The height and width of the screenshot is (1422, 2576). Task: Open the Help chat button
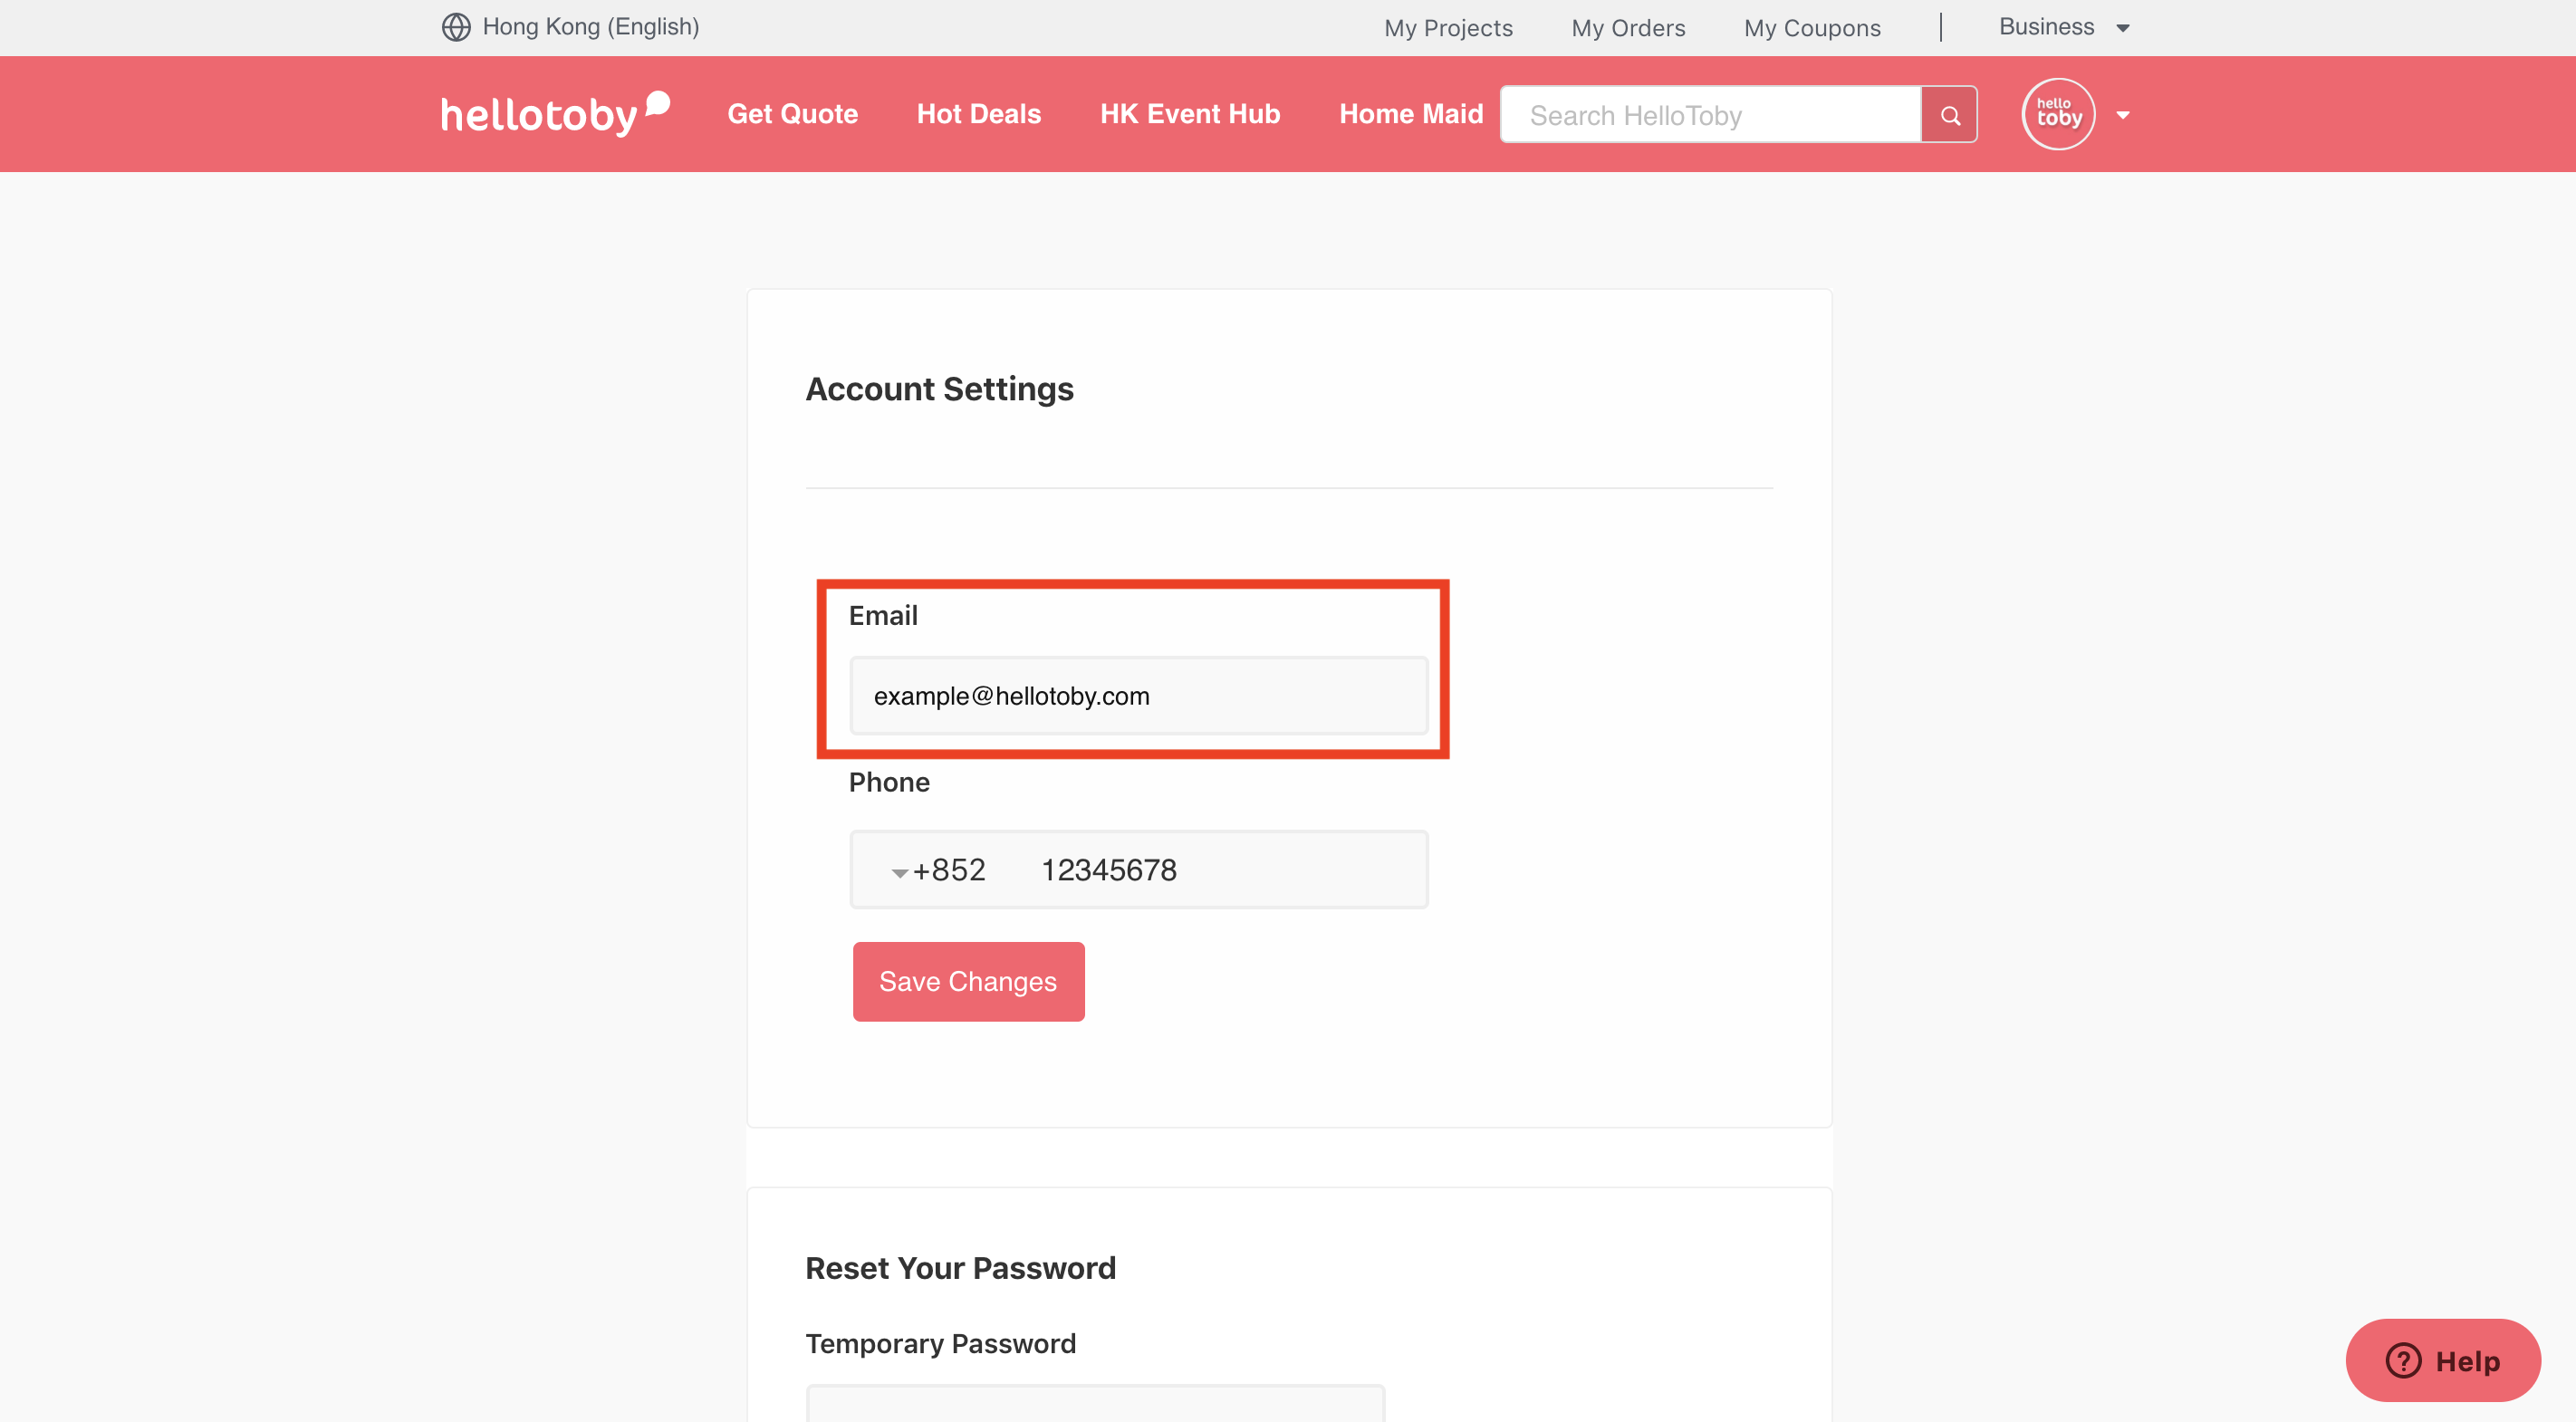point(2442,1360)
